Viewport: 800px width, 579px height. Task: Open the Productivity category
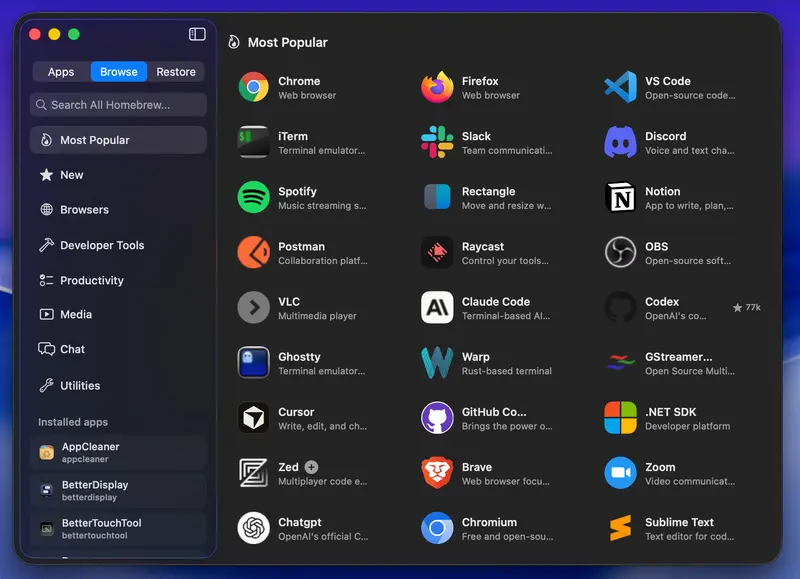coord(118,281)
